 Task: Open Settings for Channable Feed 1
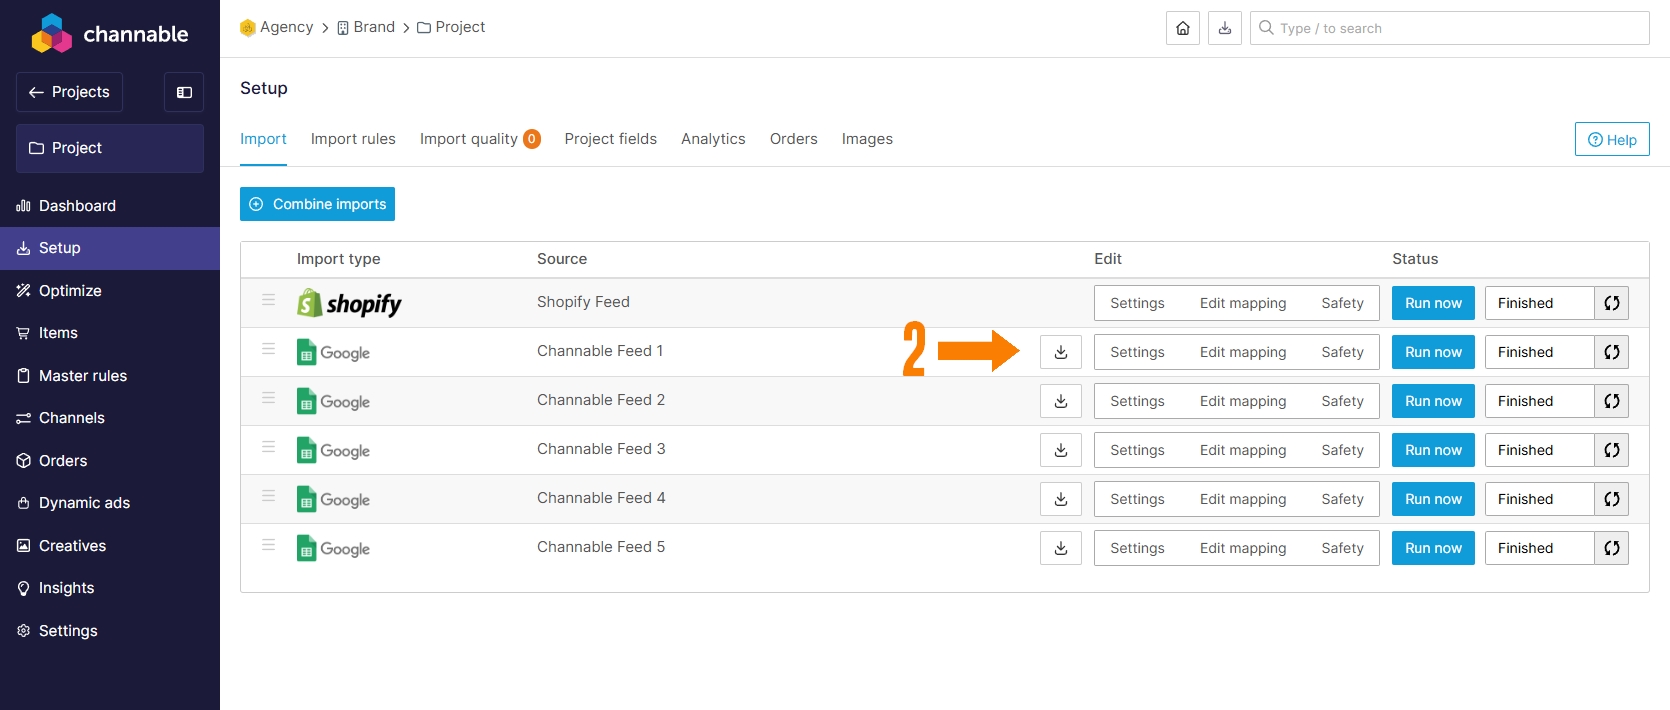(1137, 352)
